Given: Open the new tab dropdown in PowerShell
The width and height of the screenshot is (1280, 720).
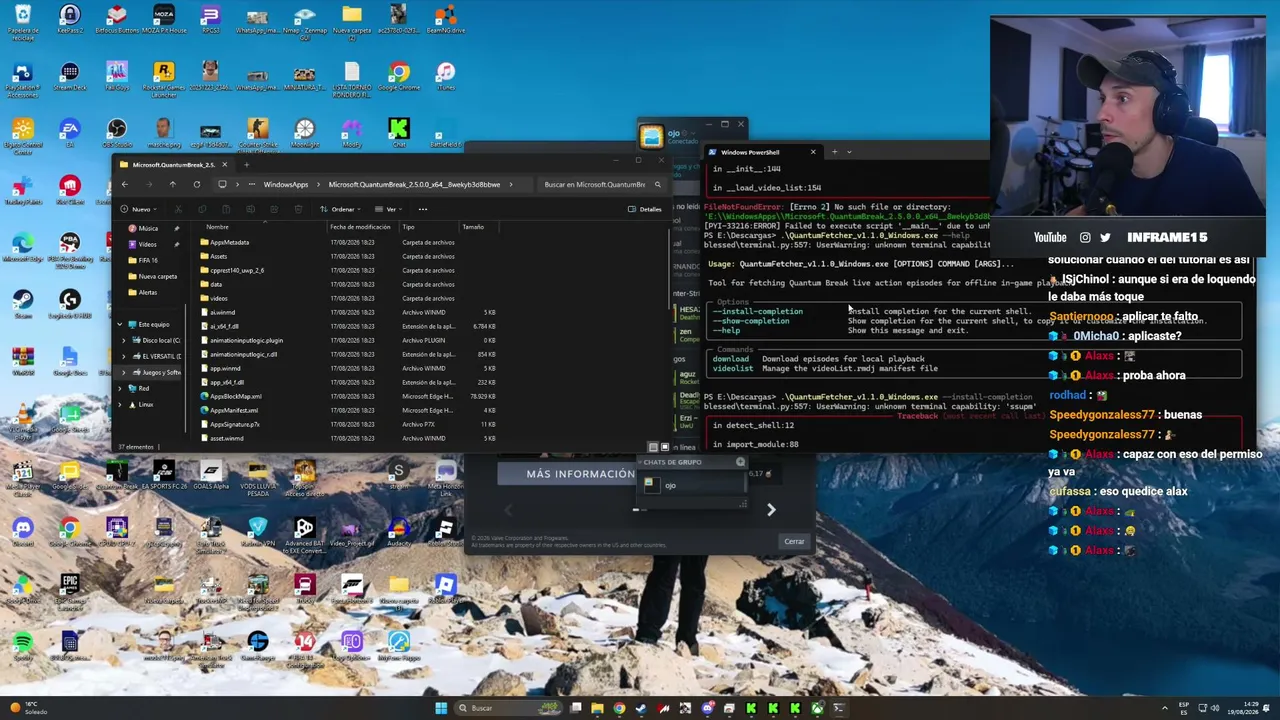Looking at the screenshot, I should (849, 152).
